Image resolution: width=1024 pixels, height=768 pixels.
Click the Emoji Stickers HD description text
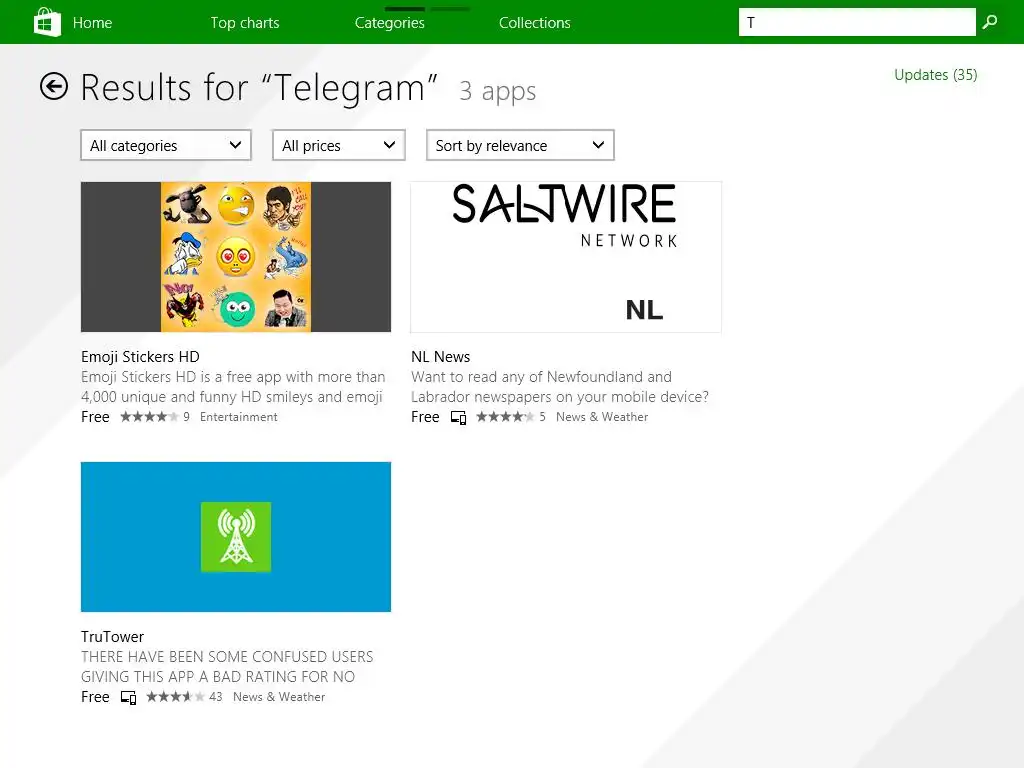pyautogui.click(x=232, y=387)
